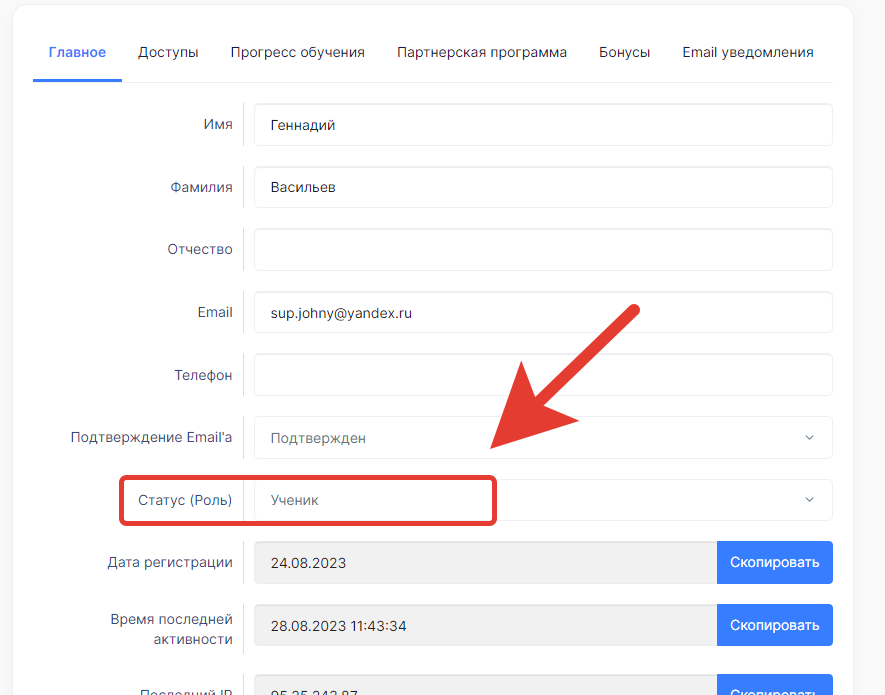Open the Бонусы tab
Viewport: 885px width, 695px height.
[624, 52]
